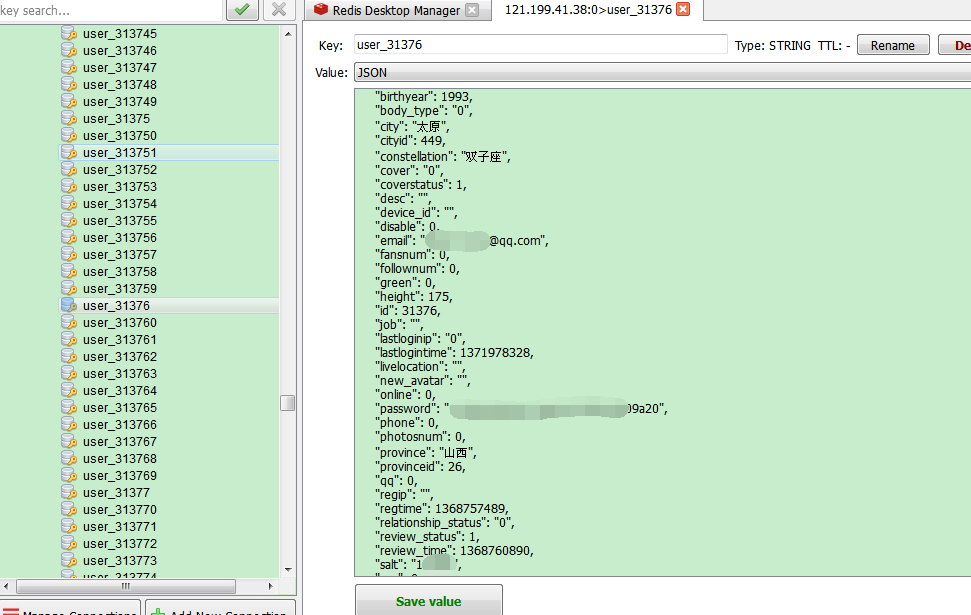
Task: Open Manage Connections
Action: 71,609
